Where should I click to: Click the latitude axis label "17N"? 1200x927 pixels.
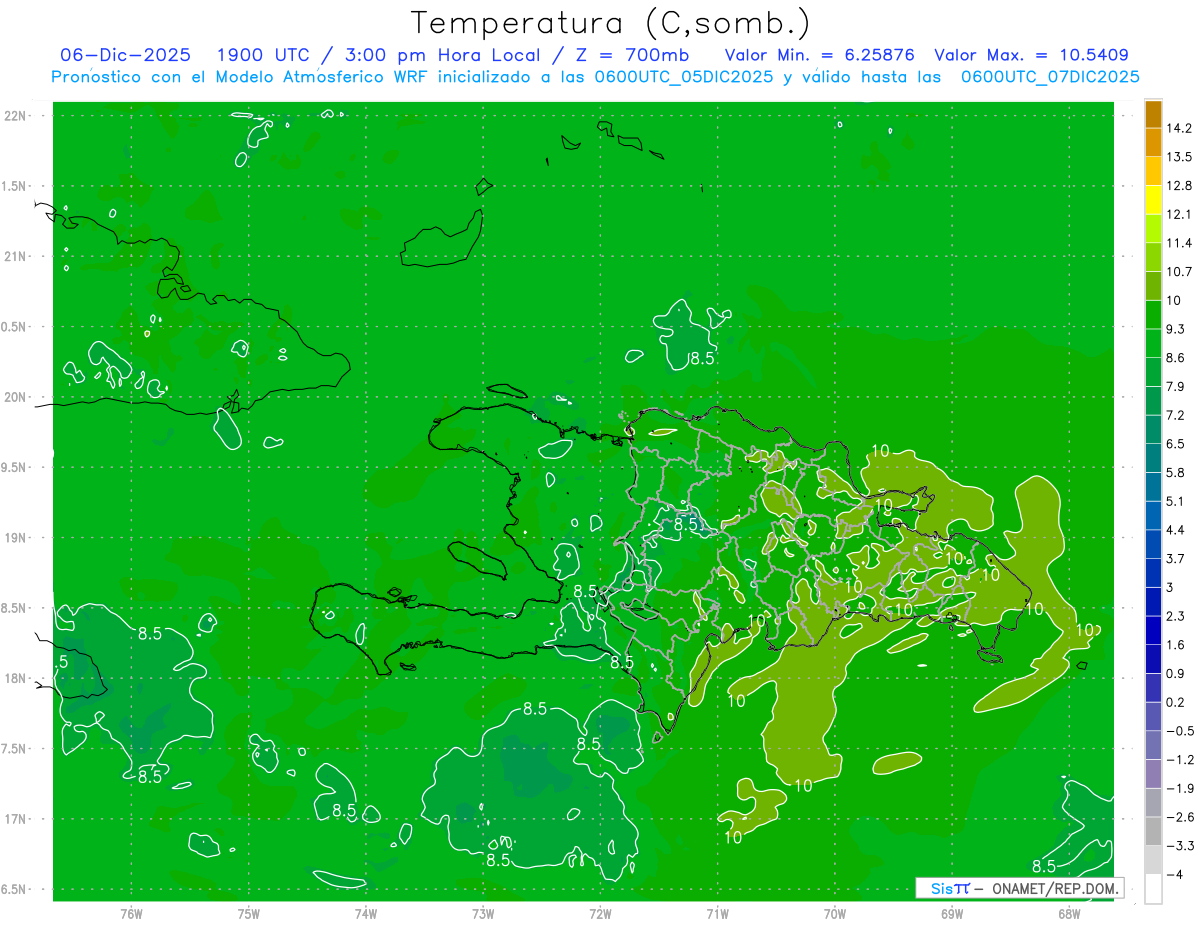pos(15,819)
